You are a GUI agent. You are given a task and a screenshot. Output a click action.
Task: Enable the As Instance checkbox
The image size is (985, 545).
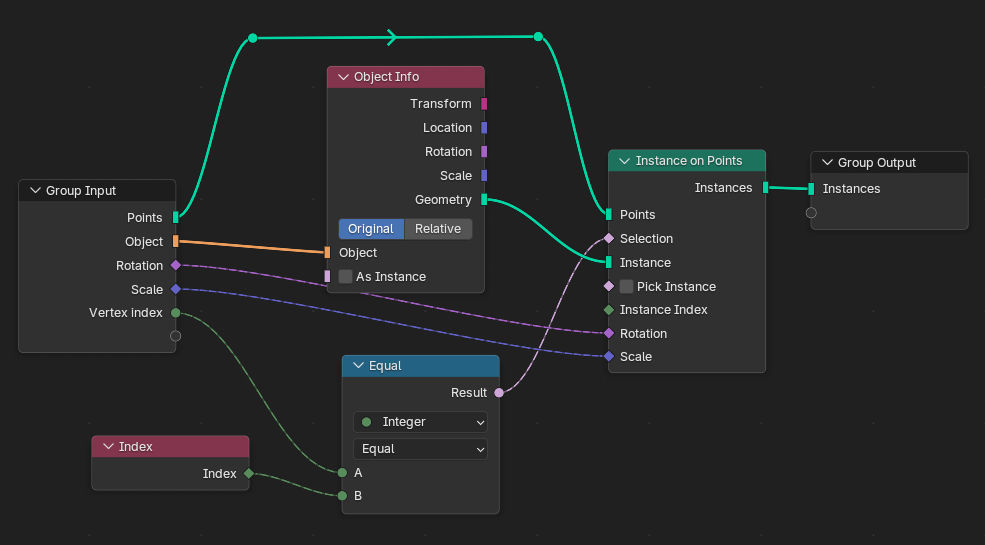coord(345,276)
